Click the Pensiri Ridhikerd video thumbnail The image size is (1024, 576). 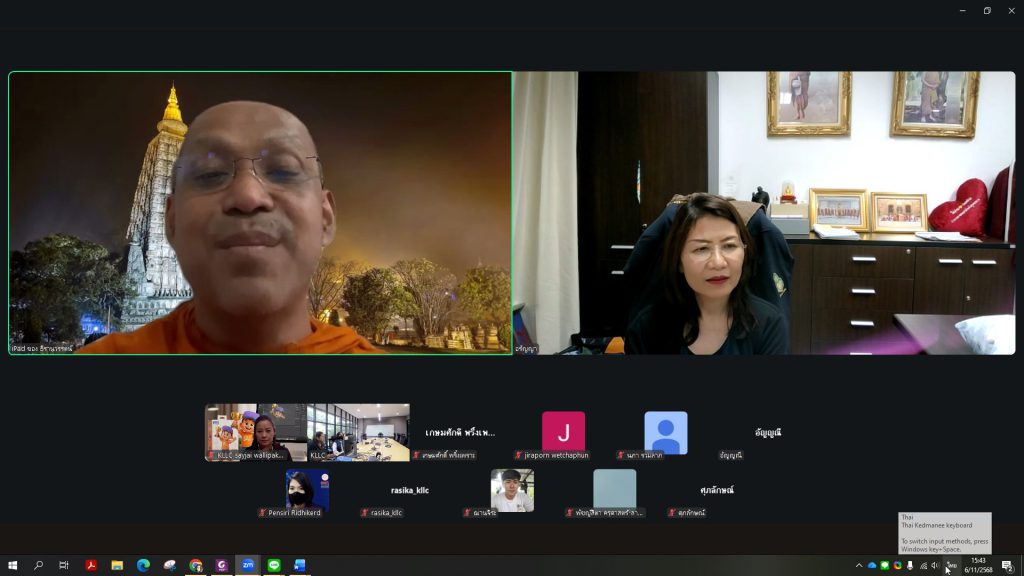(x=307, y=491)
